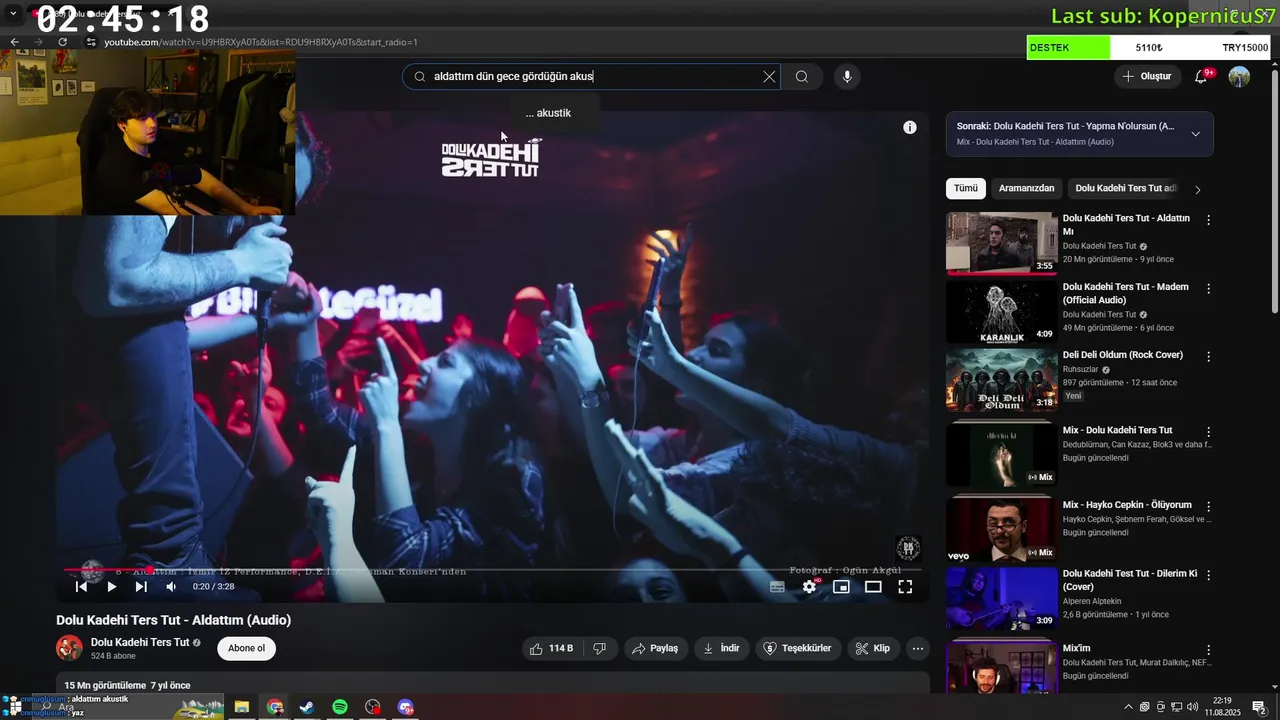Create a clip with Klip
Screen dimensions: 1280x720
coord(872,648)
